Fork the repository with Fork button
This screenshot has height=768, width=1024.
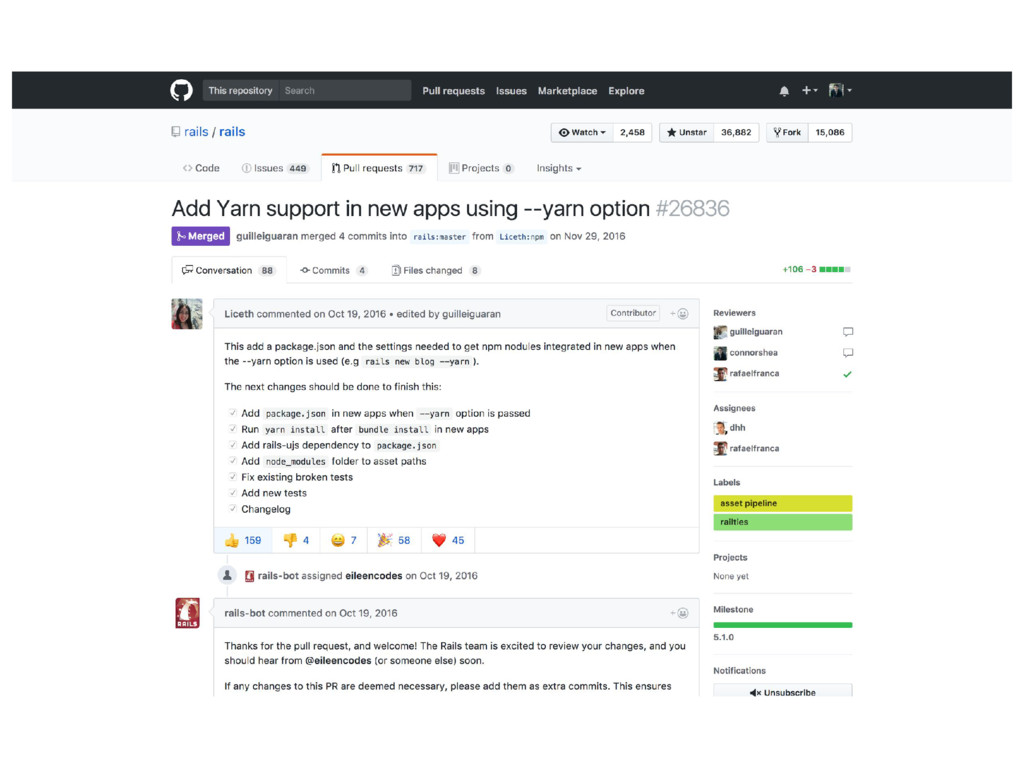[788, 133]
